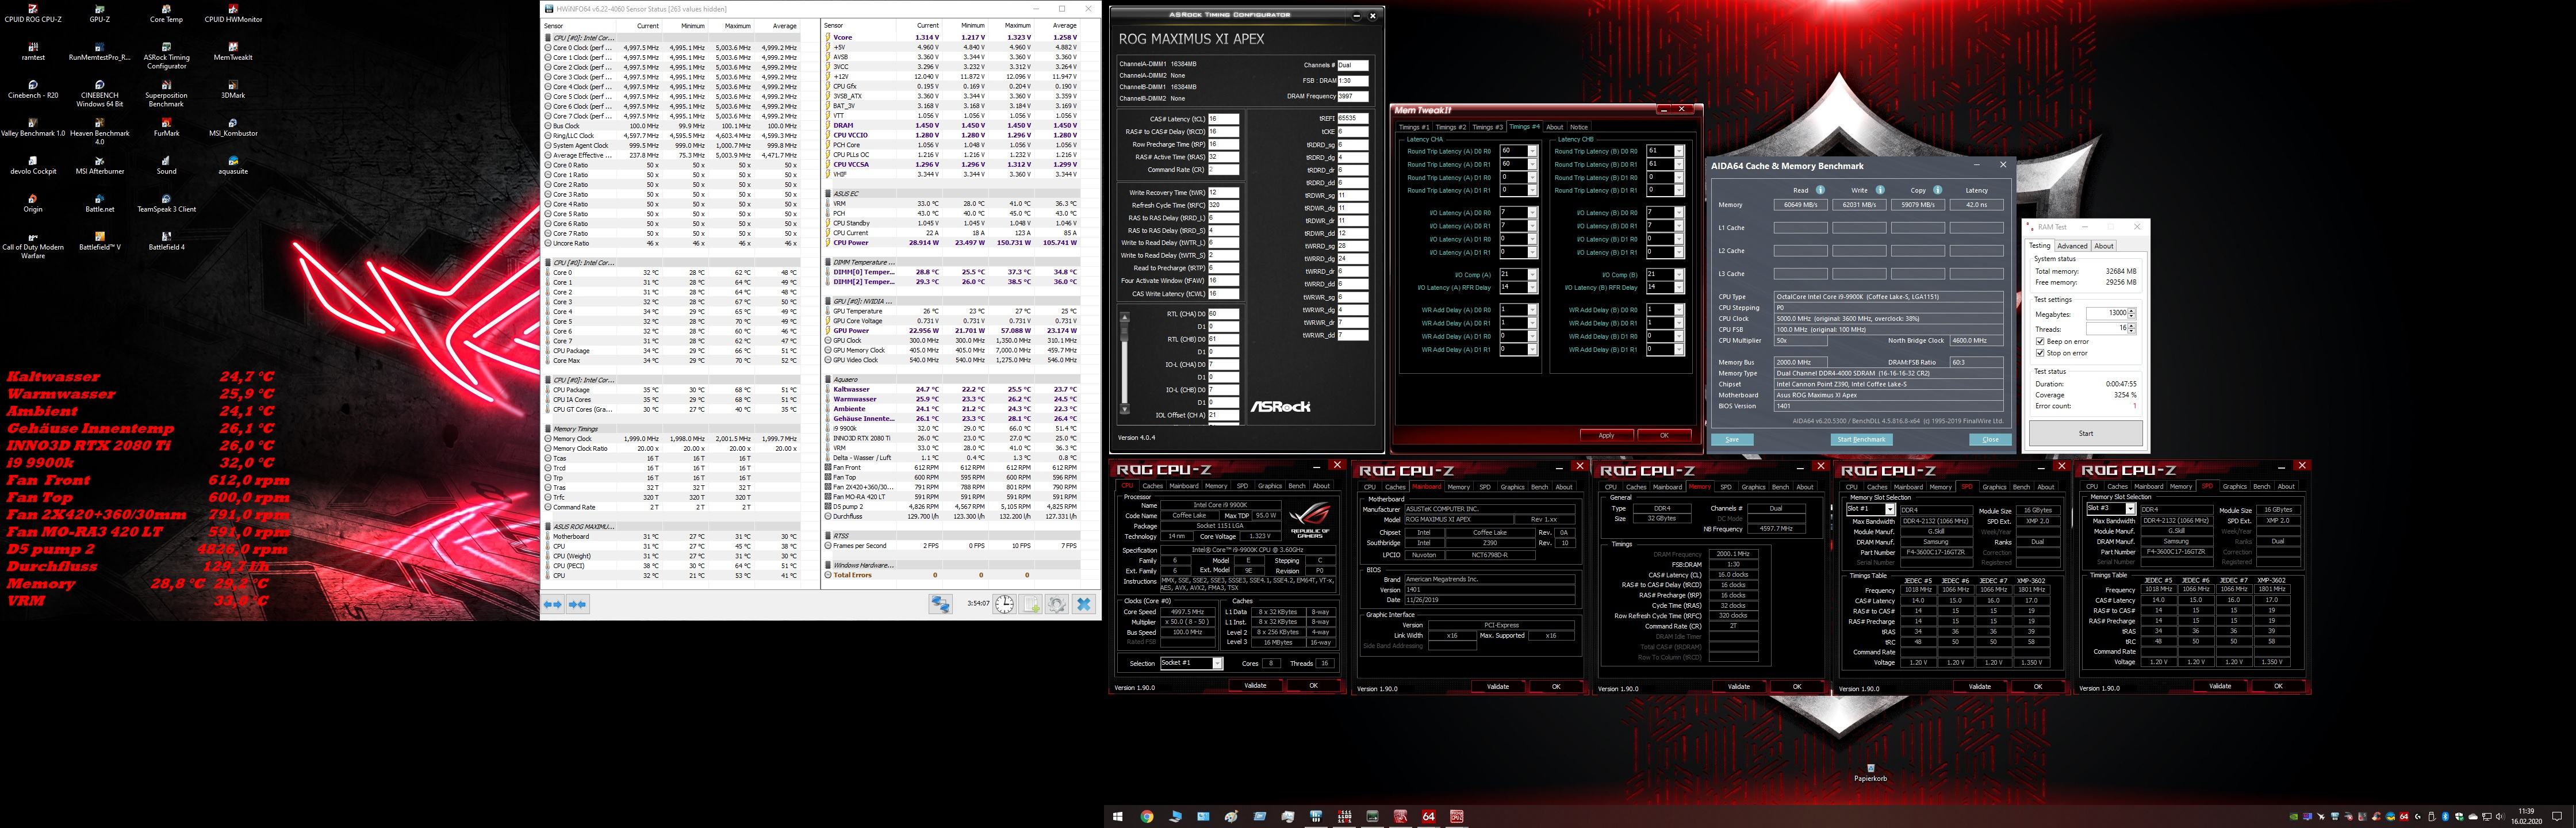Open the Windows Start menu
Screen dimensions: 2576x828
[x=1117, y=816]
